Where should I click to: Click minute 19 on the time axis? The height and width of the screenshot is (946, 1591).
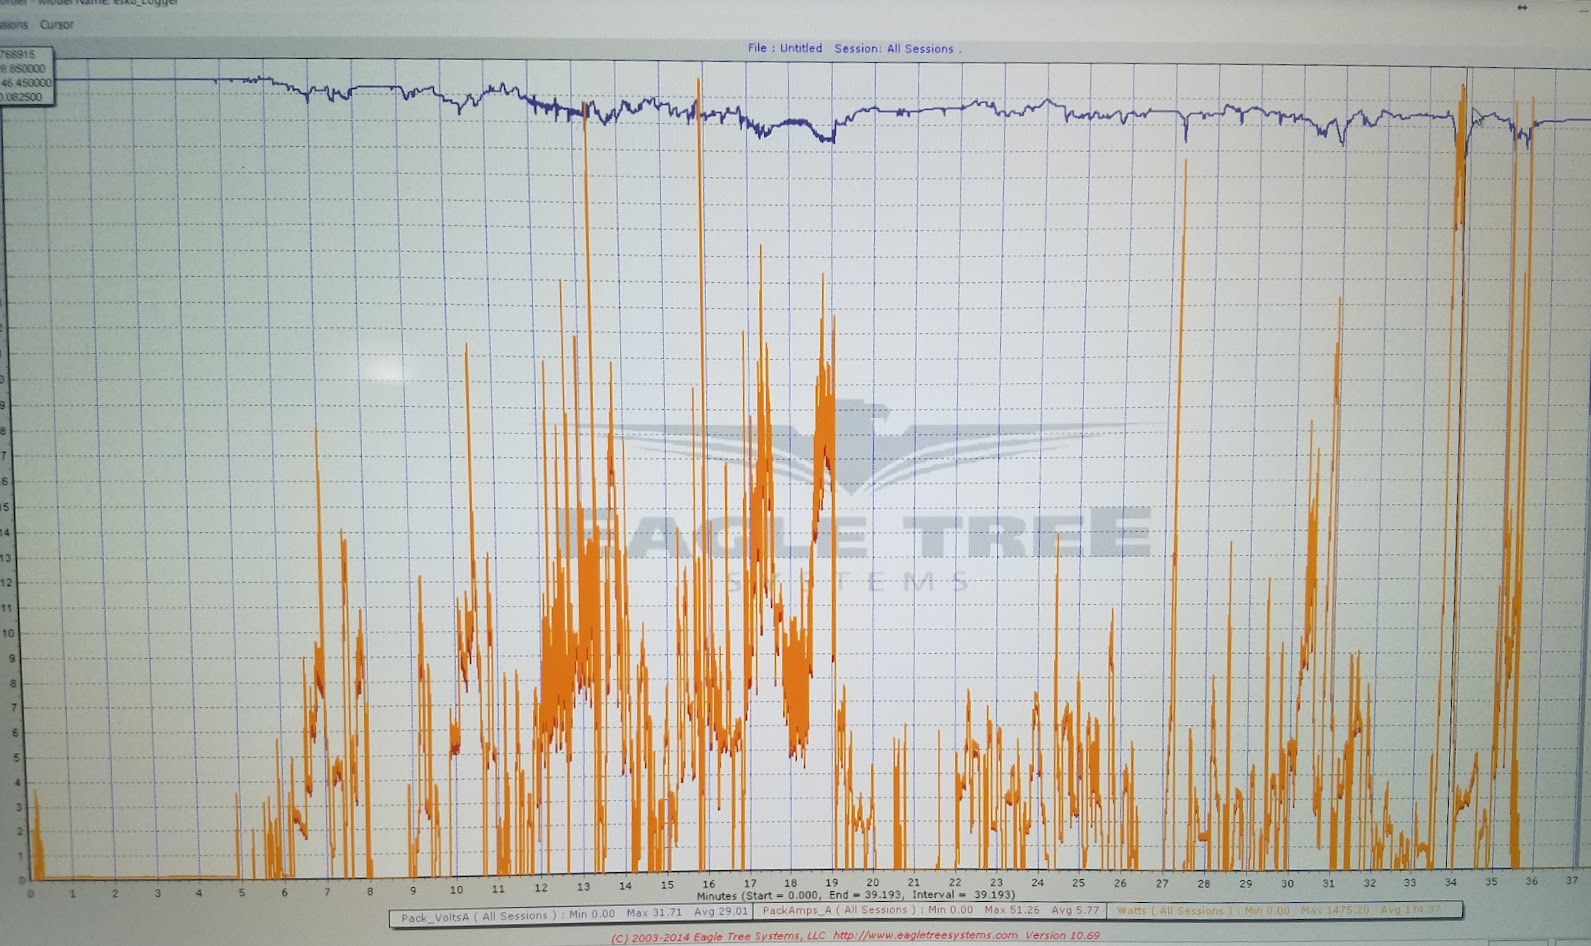coord(831,883)
